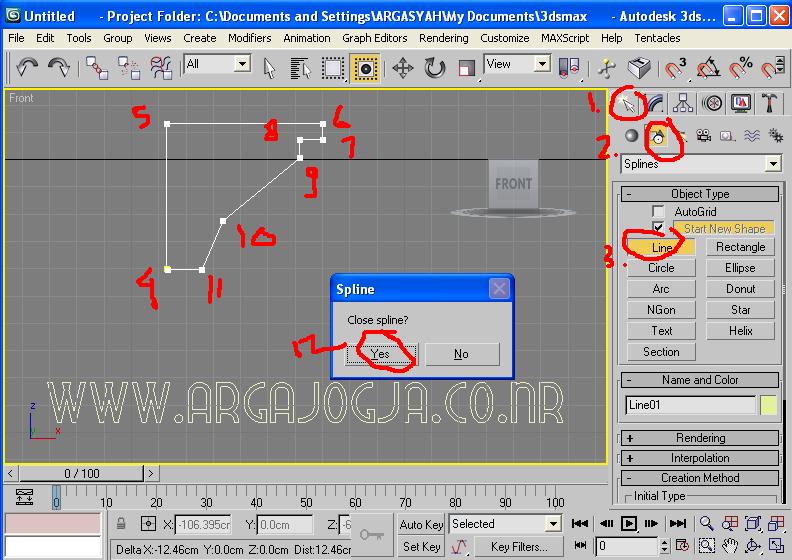Open the Customize menu
This screenshot has height=560, width=792.
(x=505, y=38)
